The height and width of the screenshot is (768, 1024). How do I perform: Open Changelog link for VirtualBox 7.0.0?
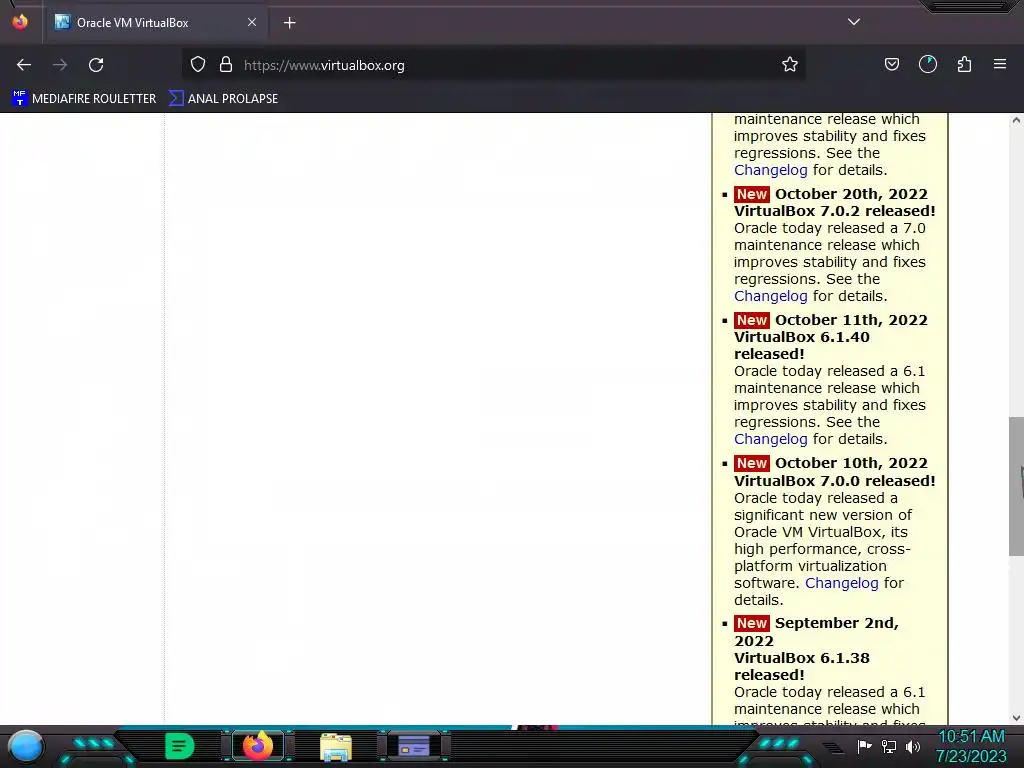(x=841, y=583)
